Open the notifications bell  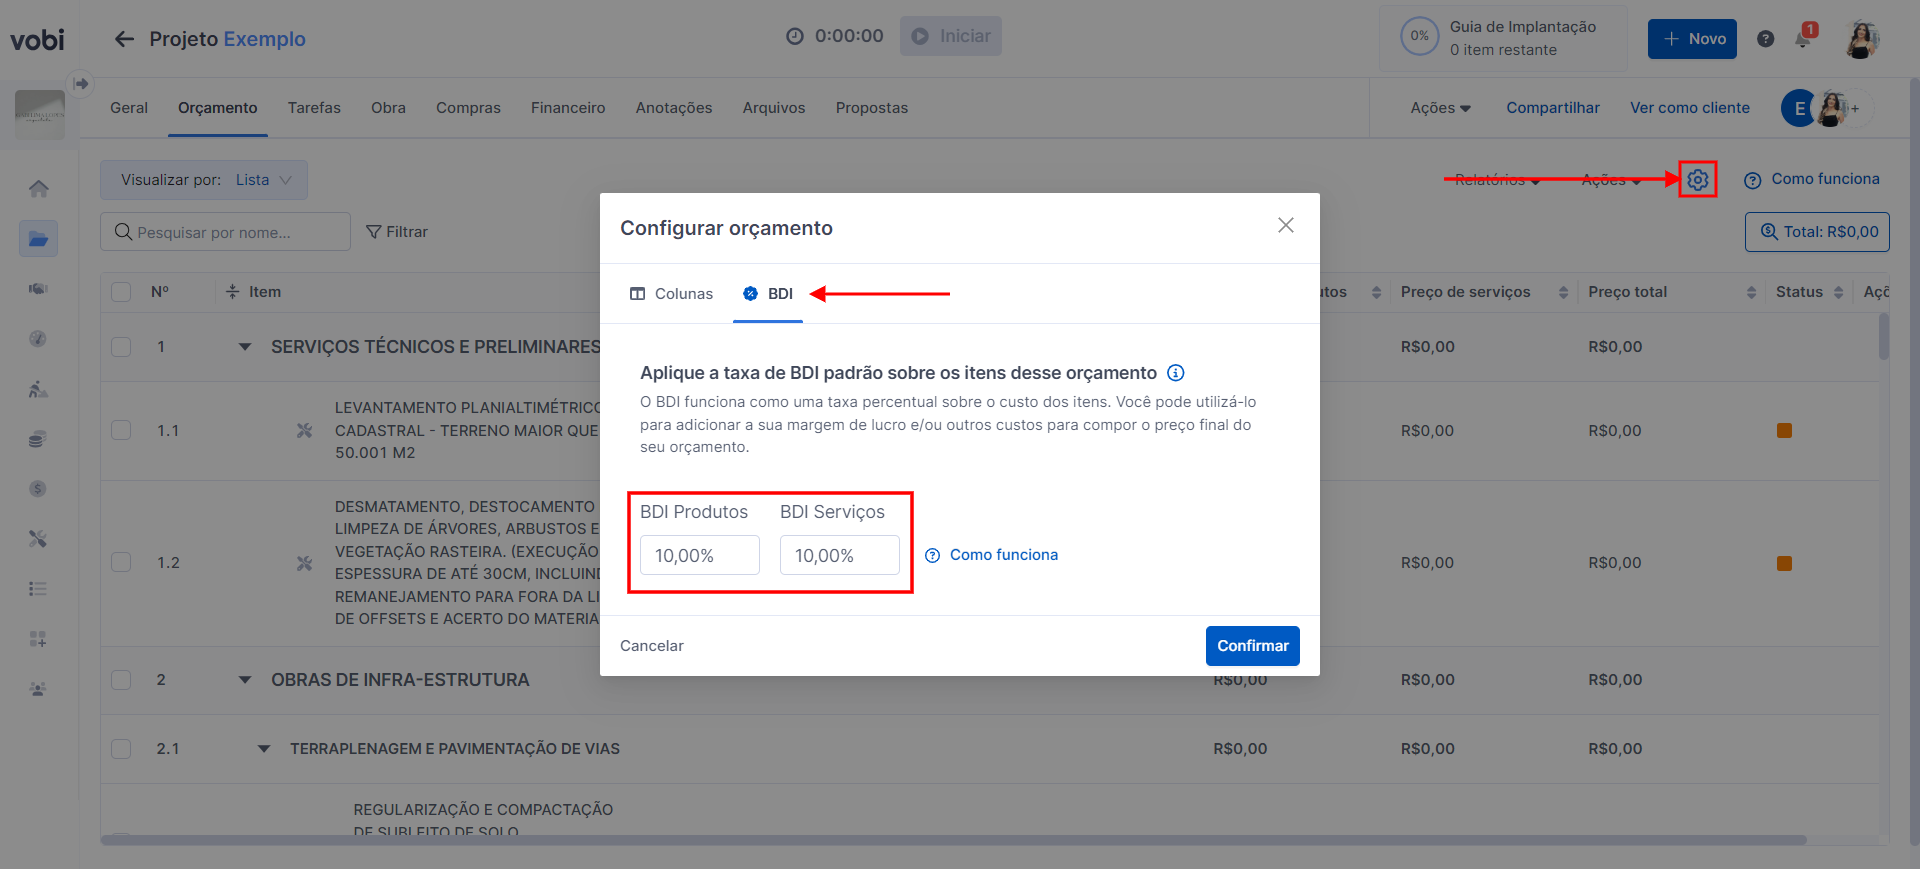(x=1803, y=39)
